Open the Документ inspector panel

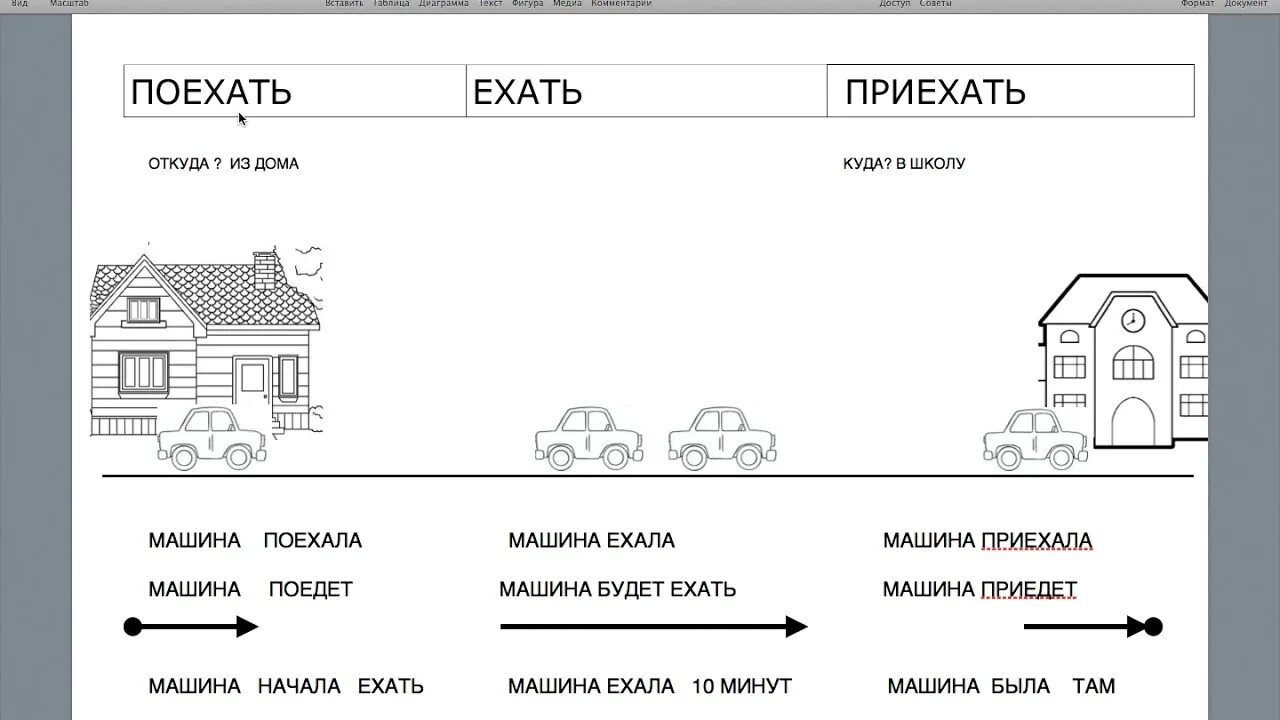tap(1245, 3)
